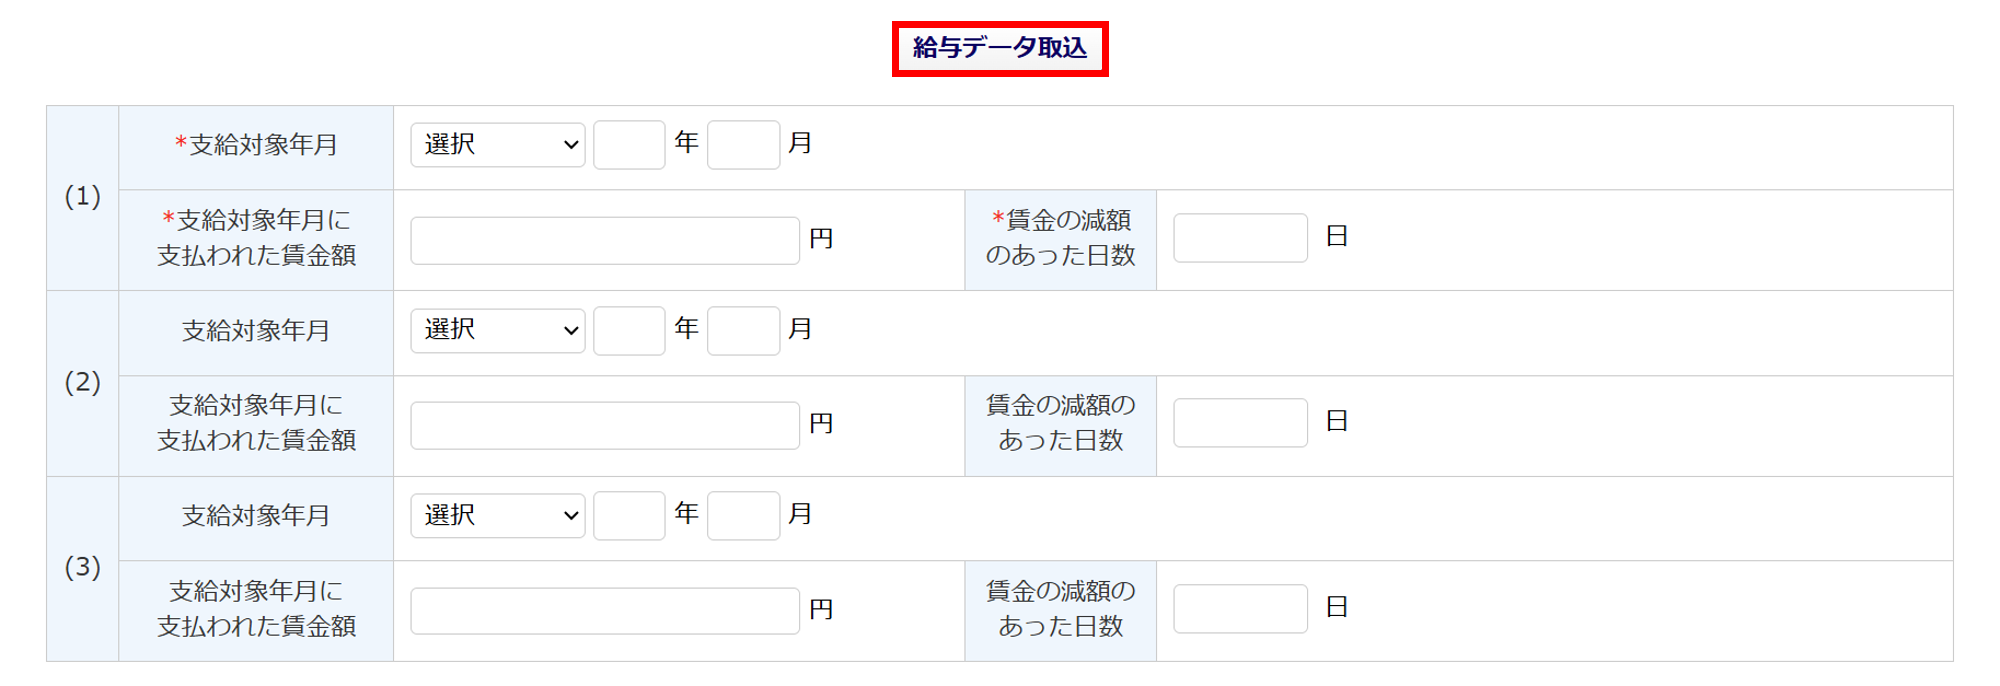The width and height of the screenshot is (2000, 686).
Task: Click the *賃金の減額のあった日数 label
Action: click(x=1060, y=238)
